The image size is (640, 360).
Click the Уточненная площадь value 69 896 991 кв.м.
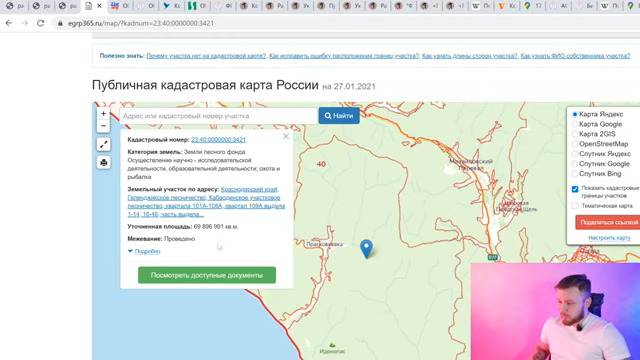(216, 227)
